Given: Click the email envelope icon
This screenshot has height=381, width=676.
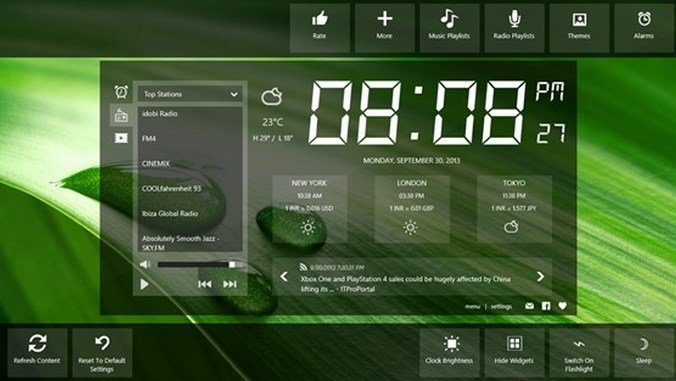Looking at the screenshot, I should 529,306.
